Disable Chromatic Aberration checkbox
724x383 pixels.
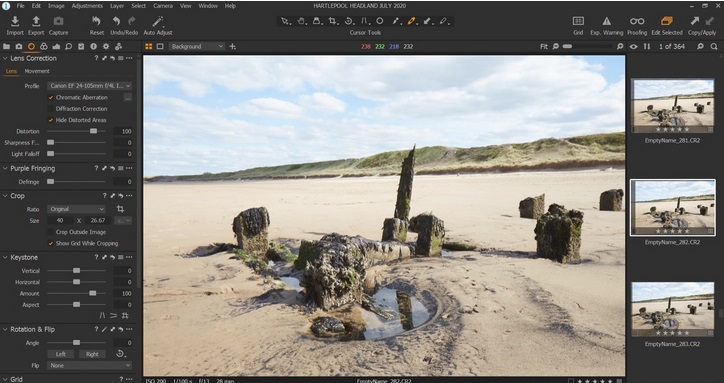click(x=51, y=97)
